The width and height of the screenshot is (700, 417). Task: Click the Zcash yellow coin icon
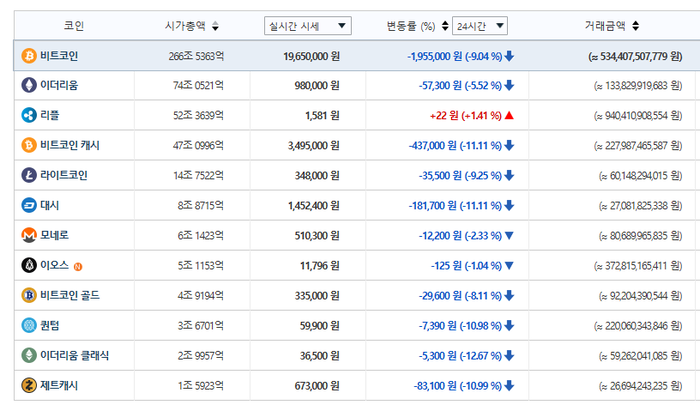[x=29, y=385]
